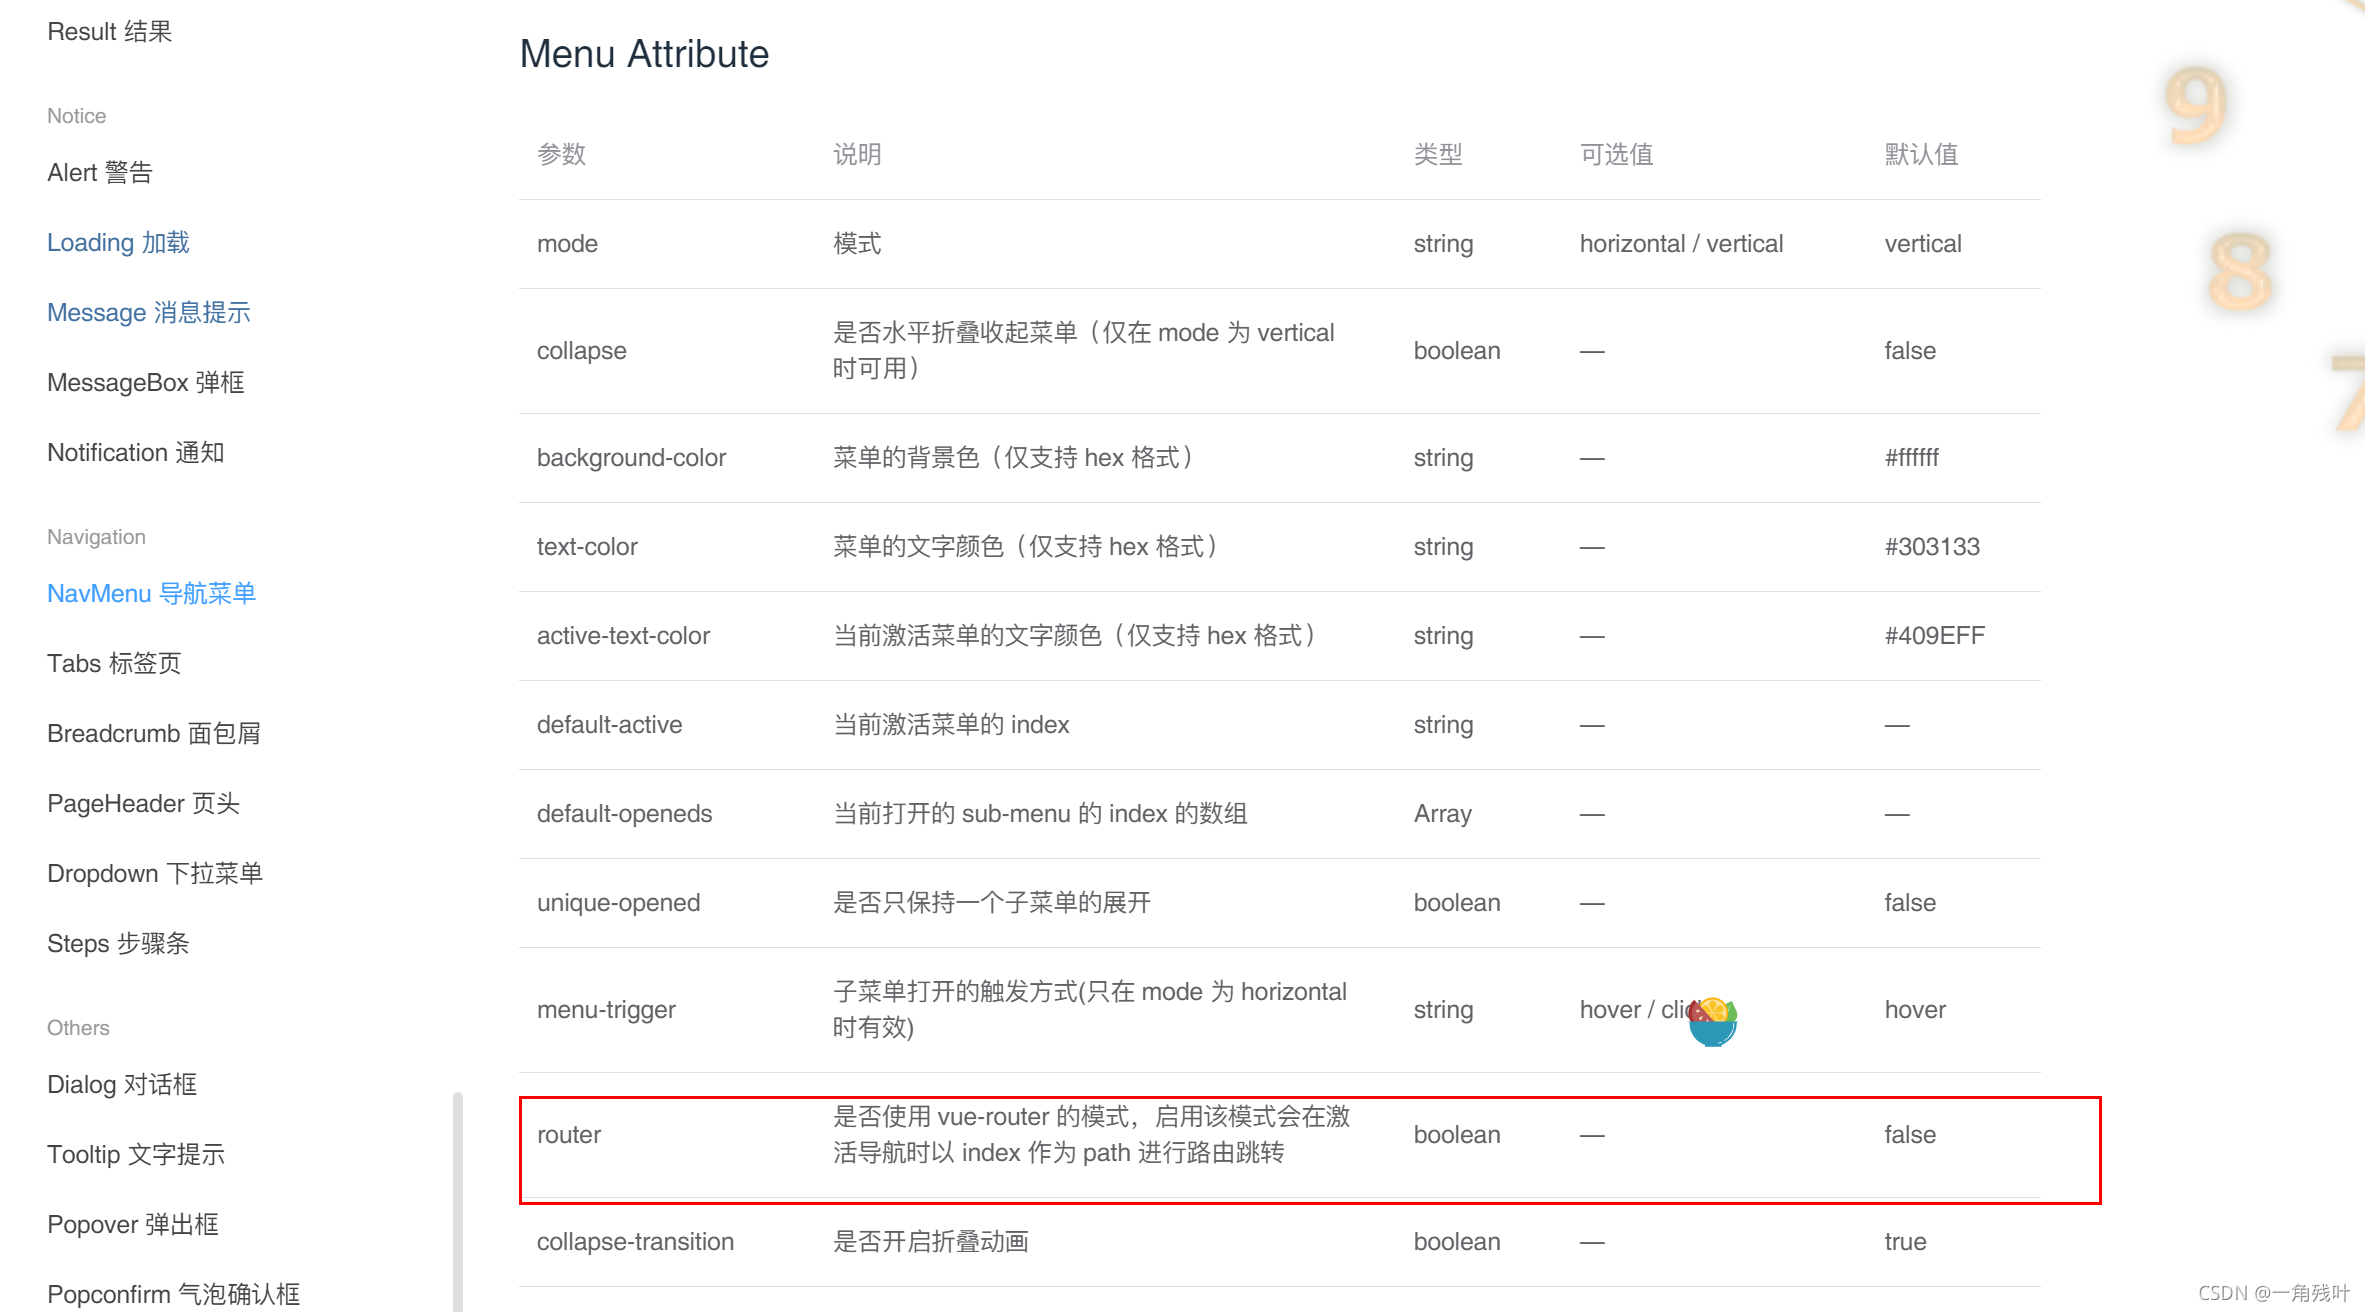Go to the PageHeader 页头 sidebar item
Screen dimensions: 2365x1312
pyautogui.click(x=143, y=804)
